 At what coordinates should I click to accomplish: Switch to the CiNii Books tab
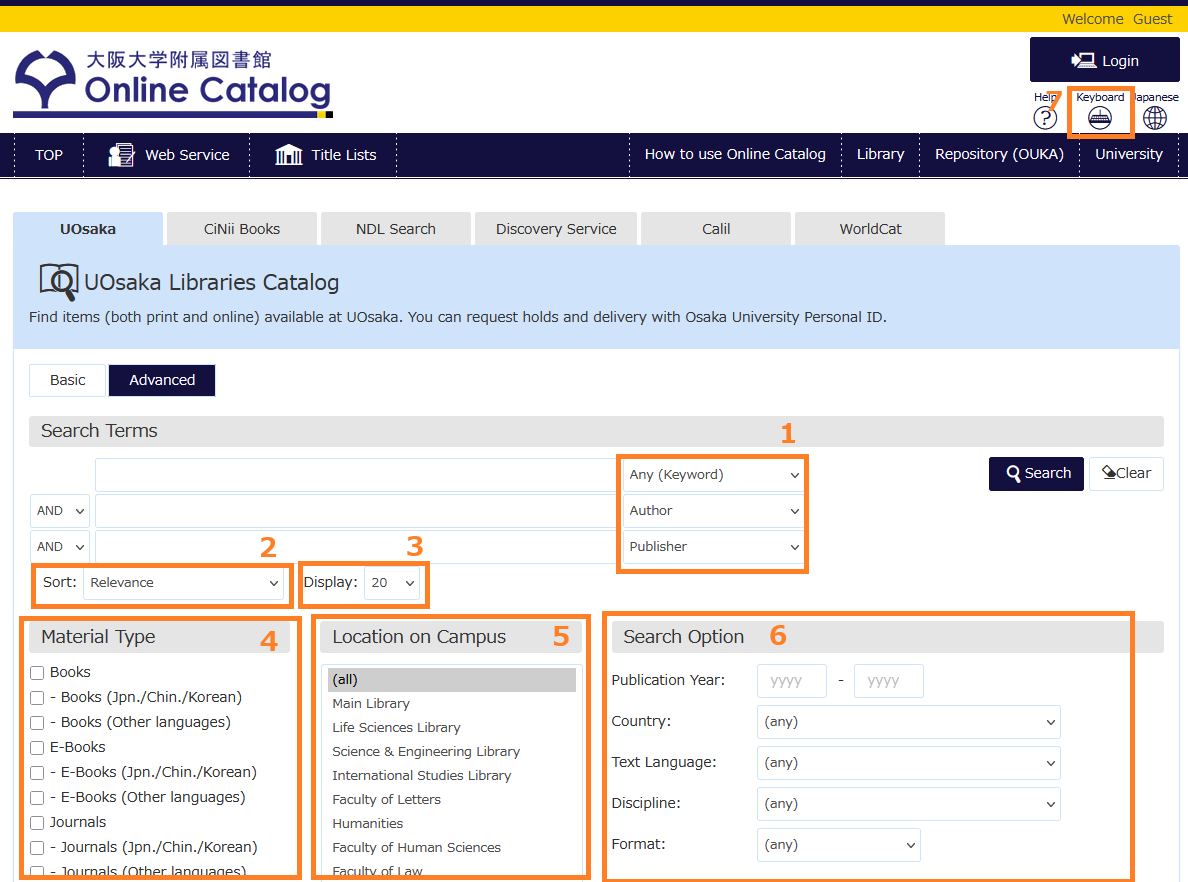(x=242, y=229)
